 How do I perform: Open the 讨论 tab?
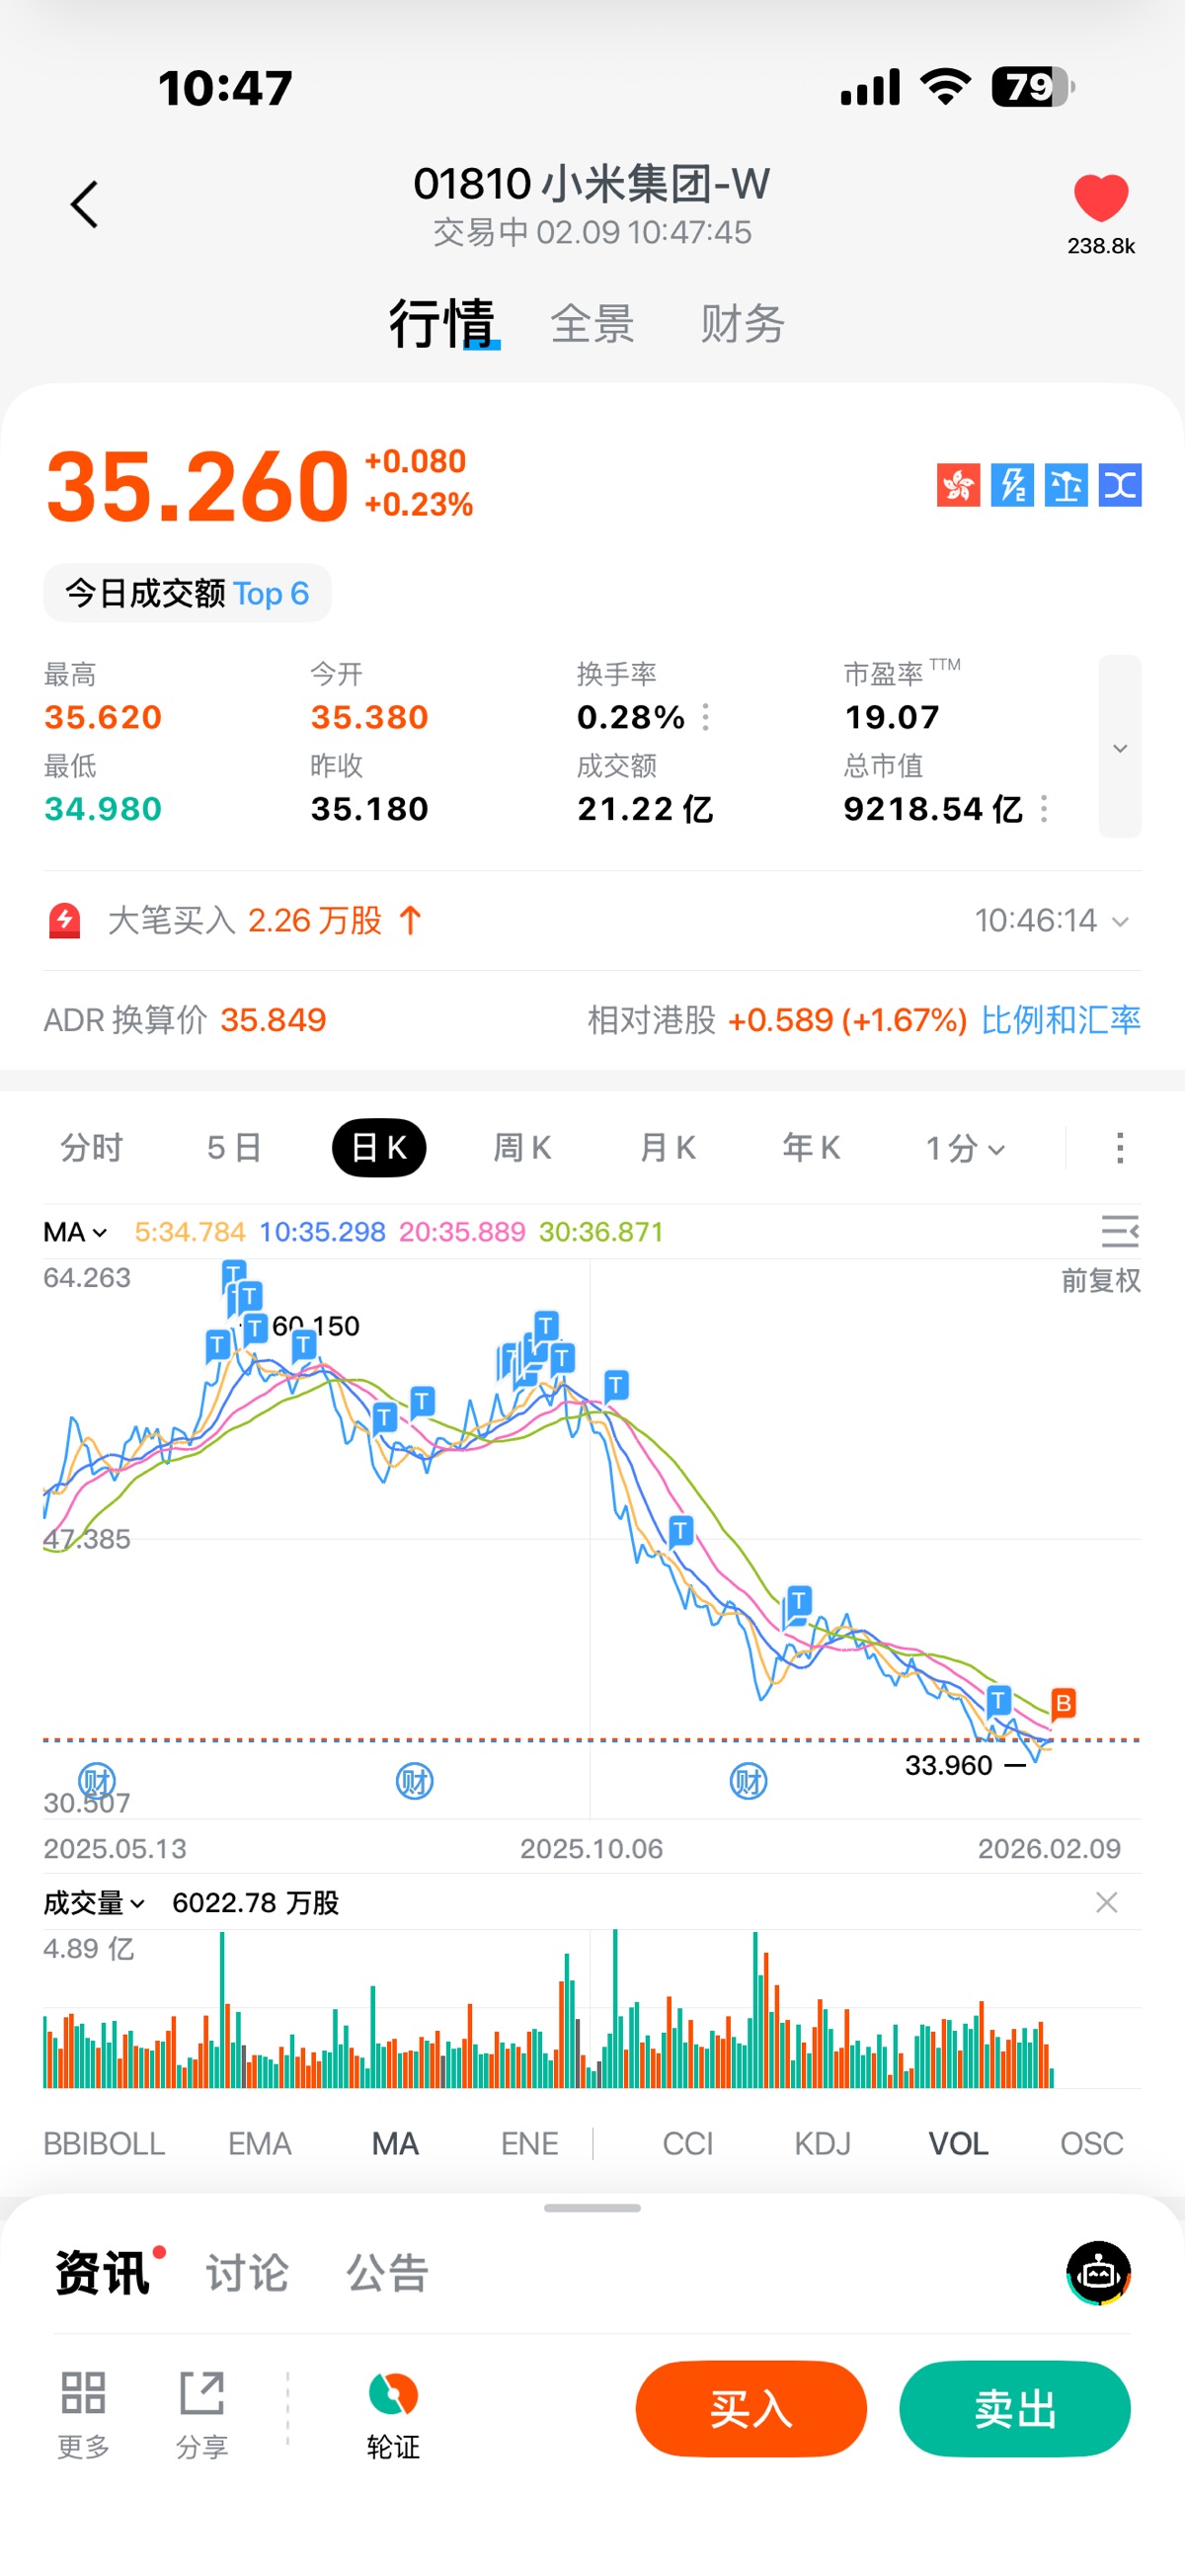247,2273
